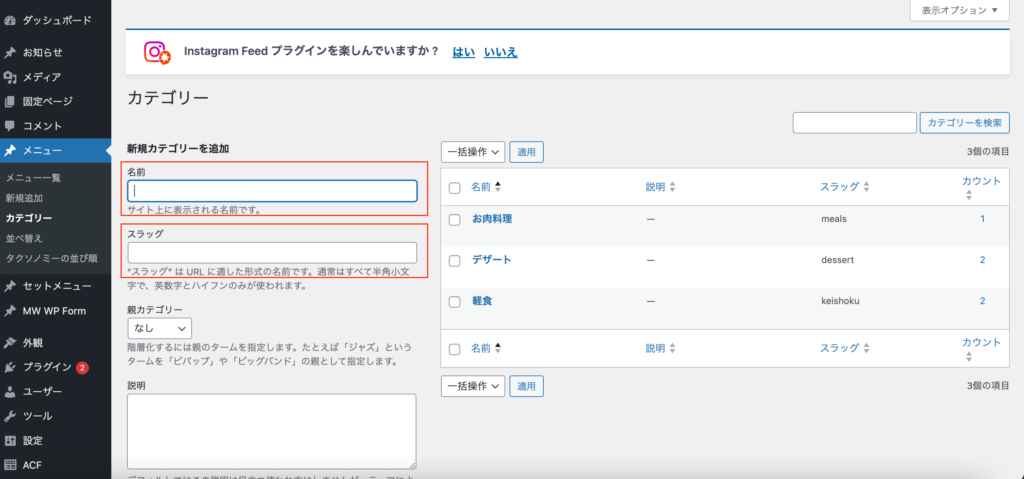
Task: Click the プラグイン plug icon
Action: coord(9,367)
